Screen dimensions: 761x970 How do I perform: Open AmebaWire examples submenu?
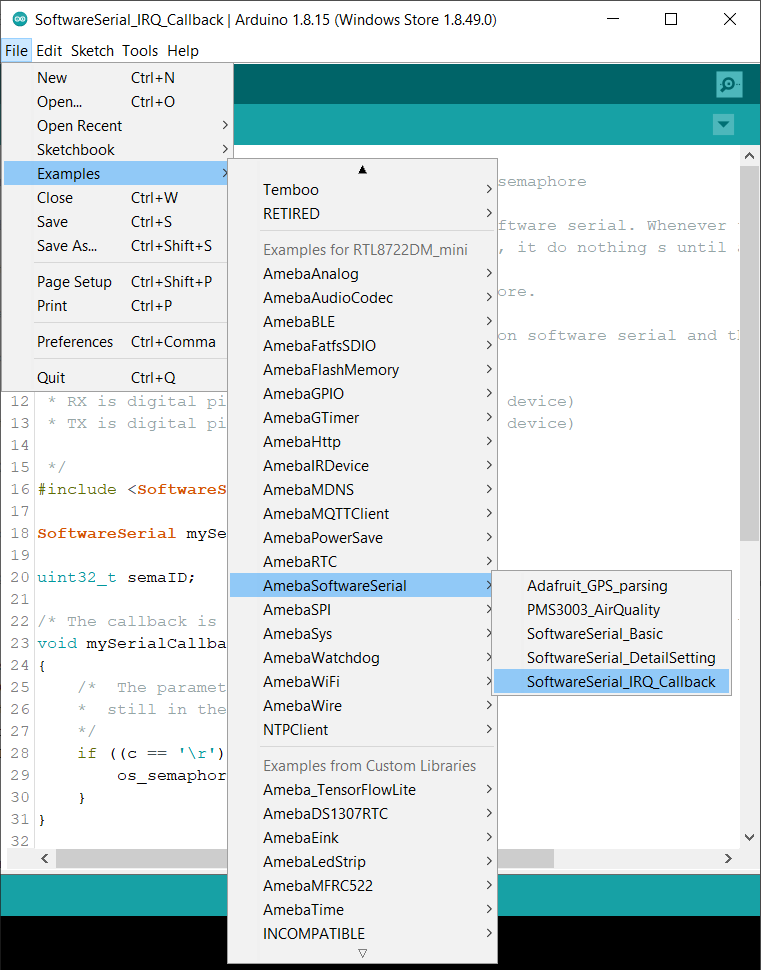[363, 706]
